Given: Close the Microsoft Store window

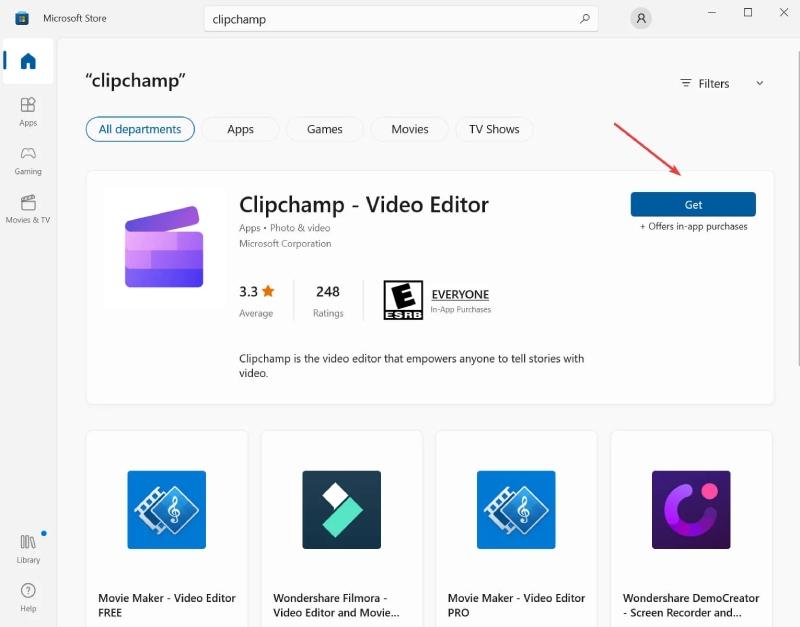Looking at the screenshot, I should click(784, 12).
